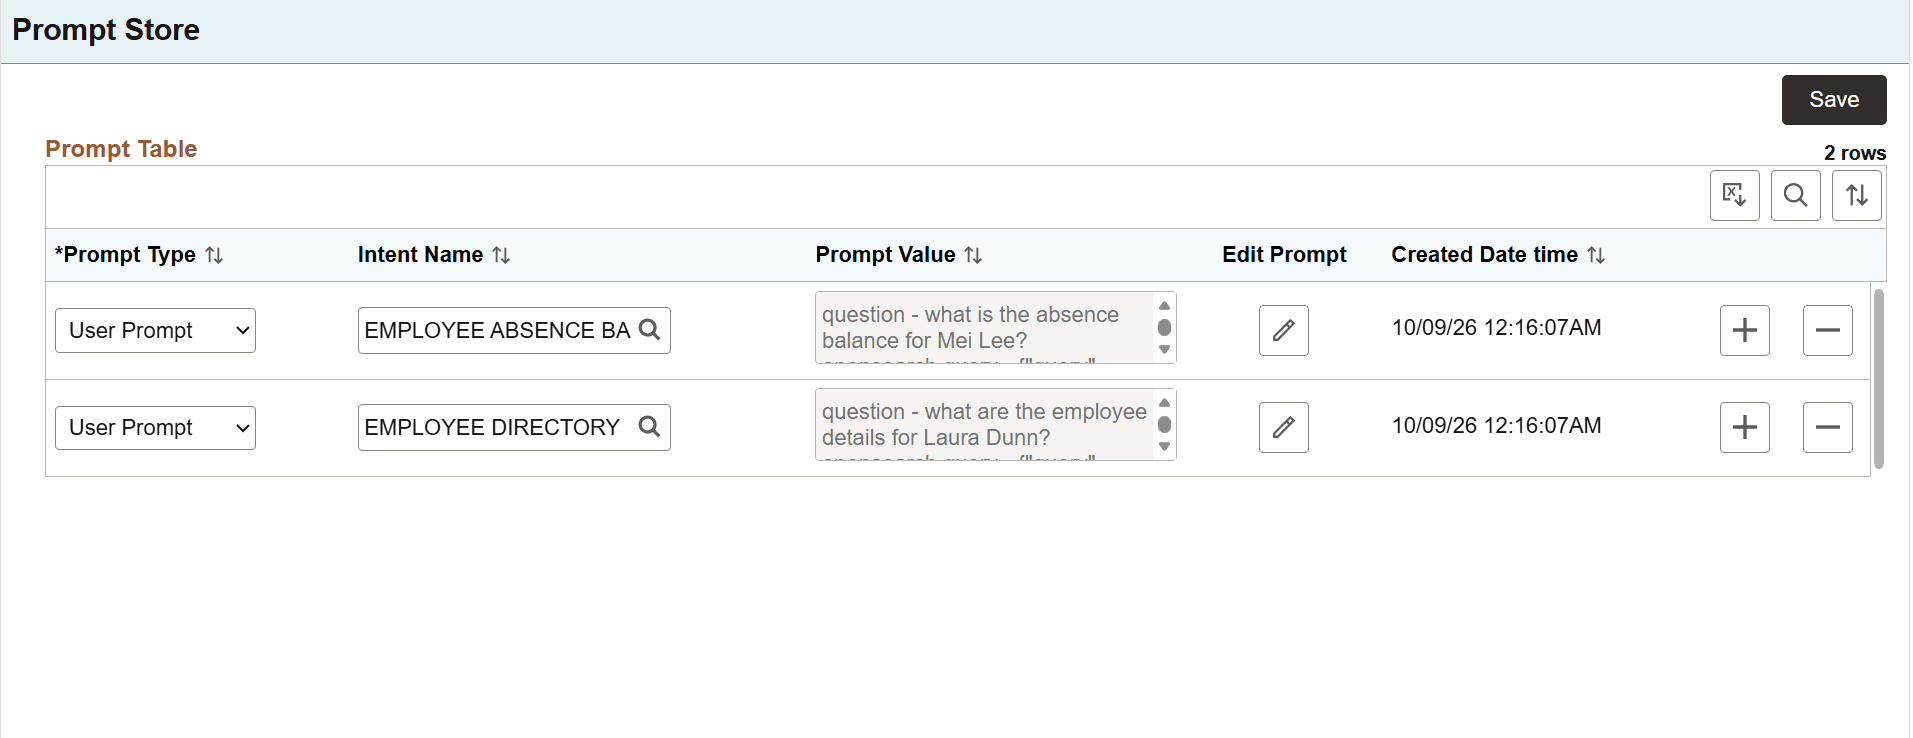Sort by Prompt Value column
The width and height of the screenshot is (1913, 738).
click(x=973, y=255)
